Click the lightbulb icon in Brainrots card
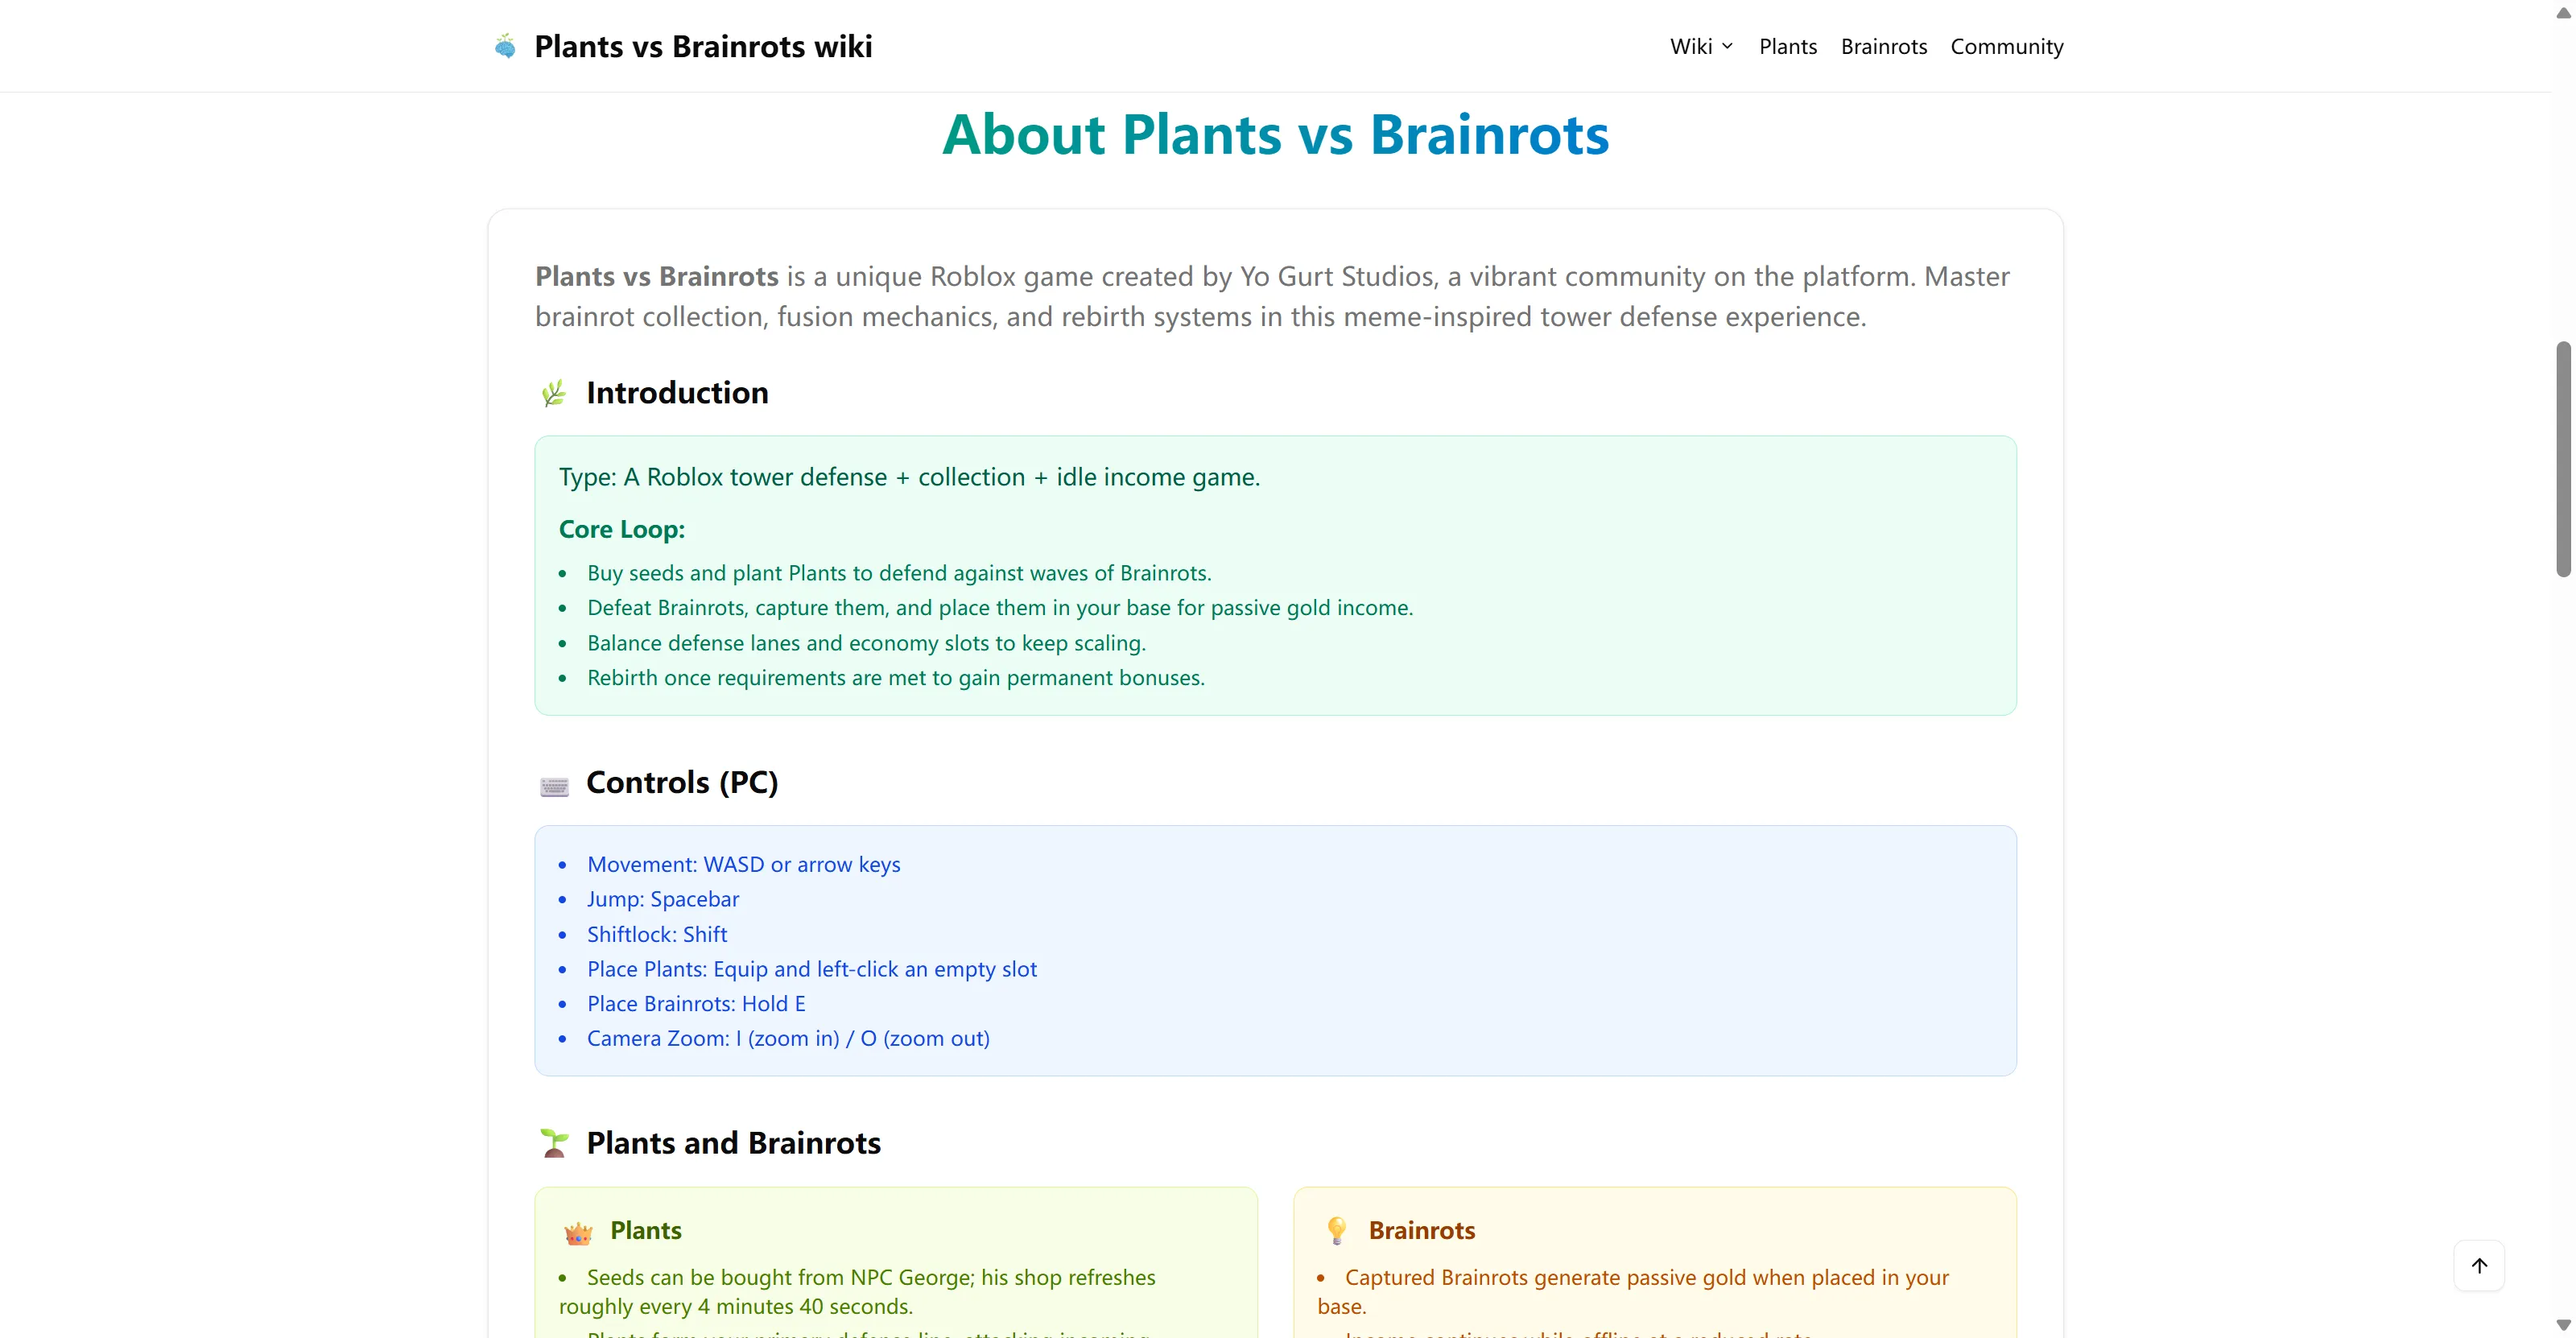Viewport: 2576px width, 1338px height. [x=1336, y=1230]
